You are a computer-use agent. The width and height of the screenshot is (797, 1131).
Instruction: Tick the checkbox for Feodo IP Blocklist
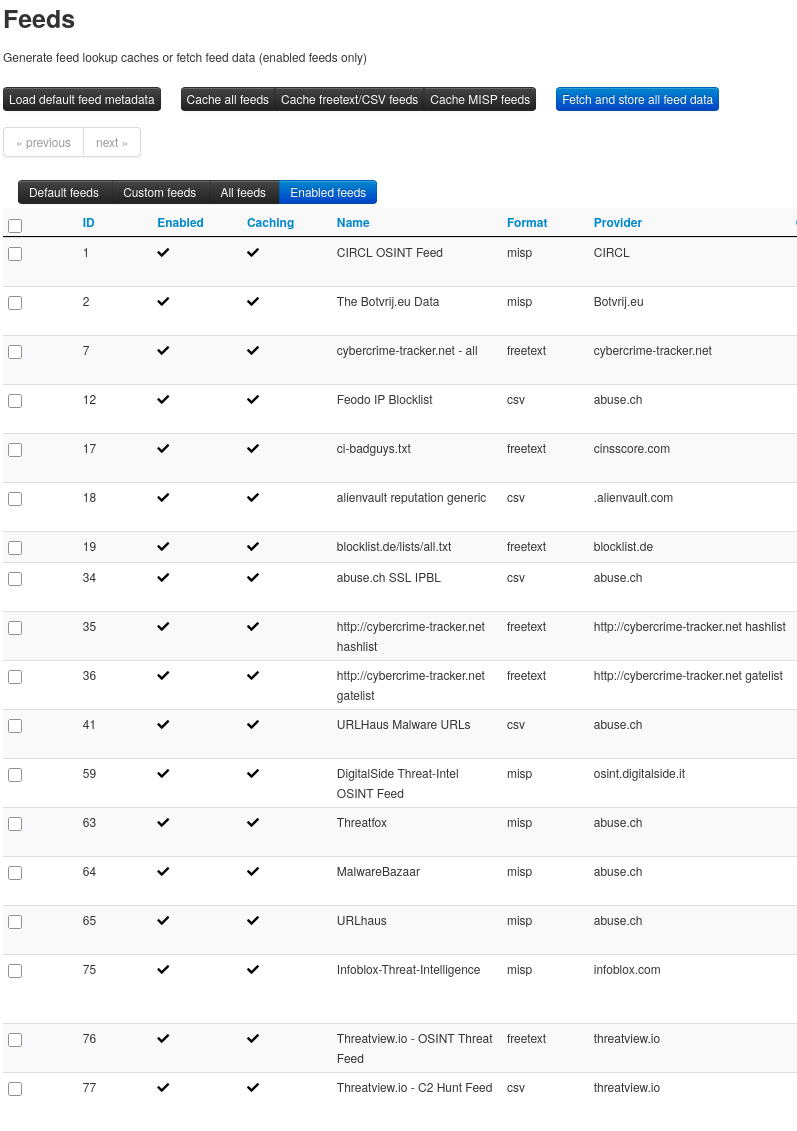pos(15,401)
